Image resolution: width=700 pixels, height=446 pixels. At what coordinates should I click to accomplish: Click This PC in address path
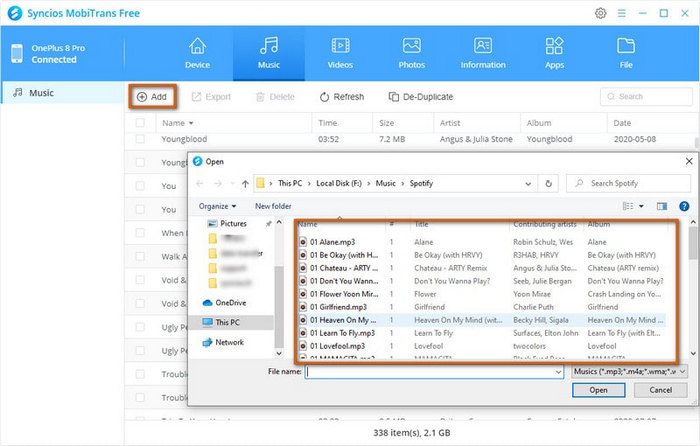(290, 183)
